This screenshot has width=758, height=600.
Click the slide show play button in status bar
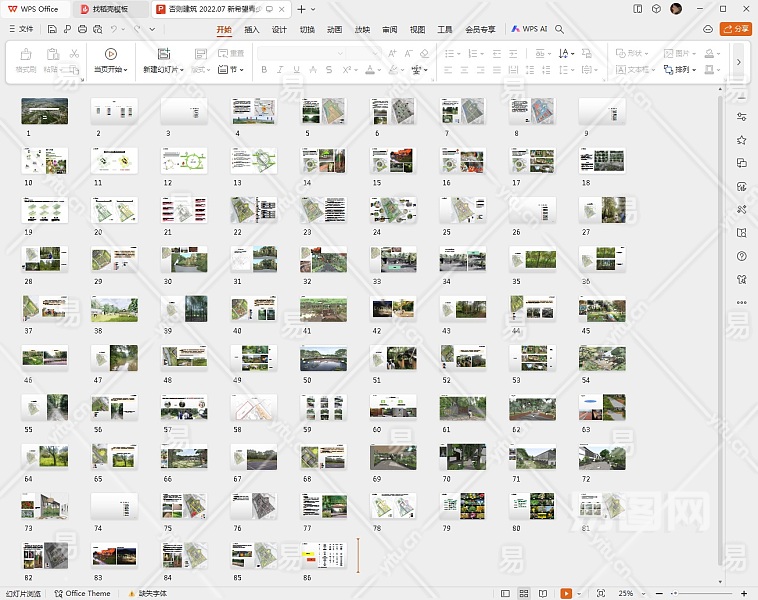[x=566, y=593]
